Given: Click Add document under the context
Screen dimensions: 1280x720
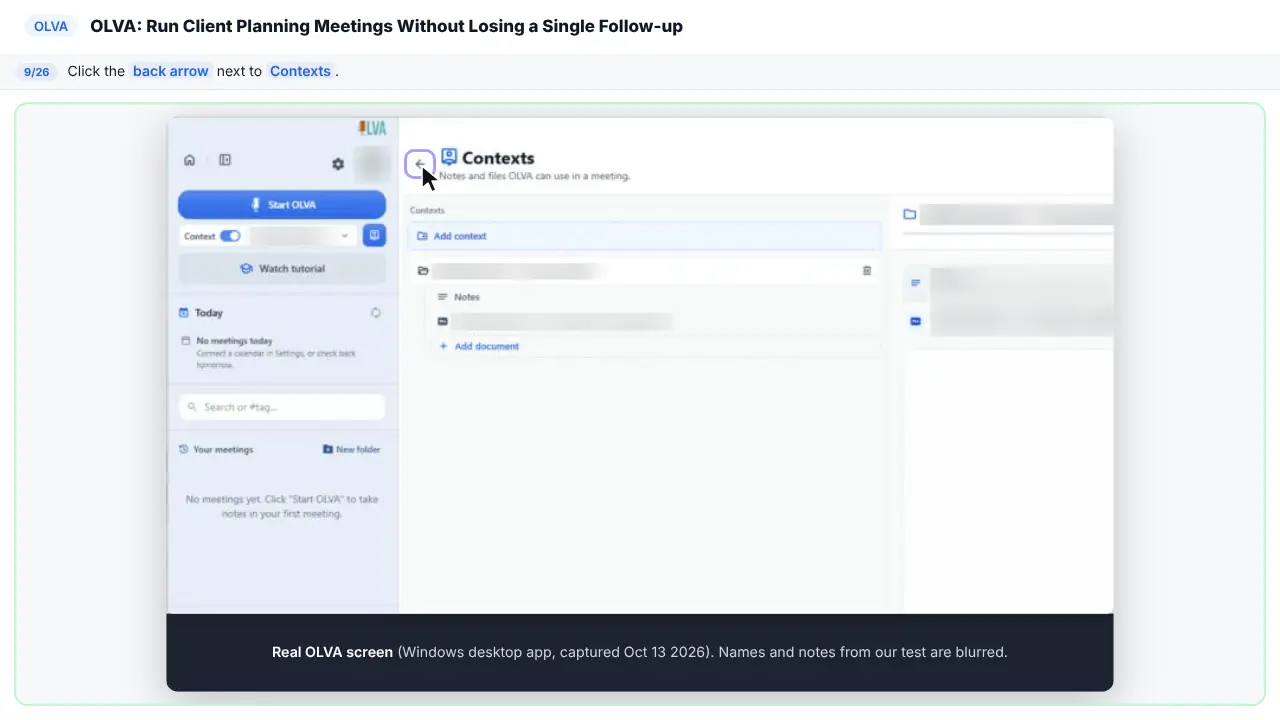Looking at the screenshot, I should (x=479, y=346).
